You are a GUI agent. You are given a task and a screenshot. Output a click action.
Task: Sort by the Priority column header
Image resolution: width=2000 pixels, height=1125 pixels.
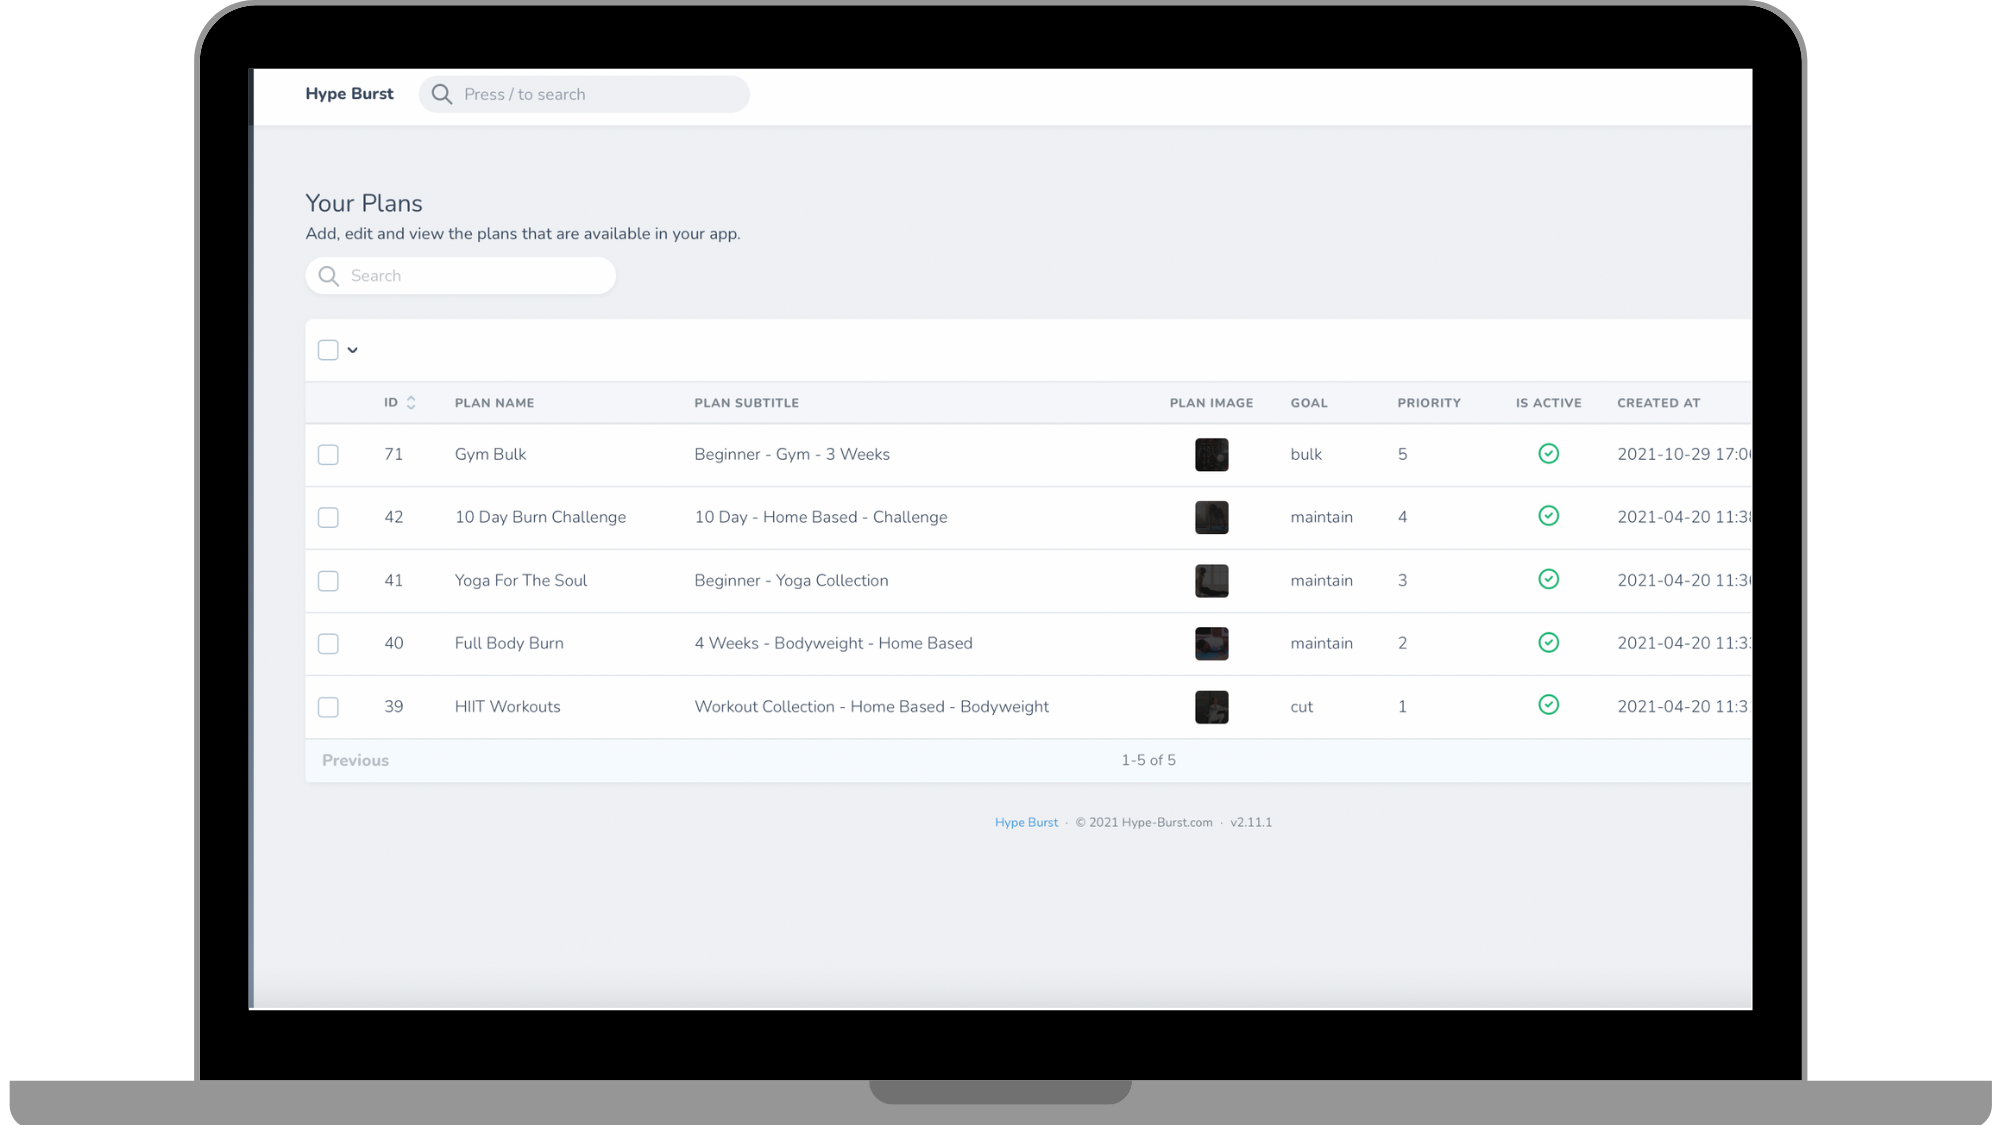(x=1428, y=403)
